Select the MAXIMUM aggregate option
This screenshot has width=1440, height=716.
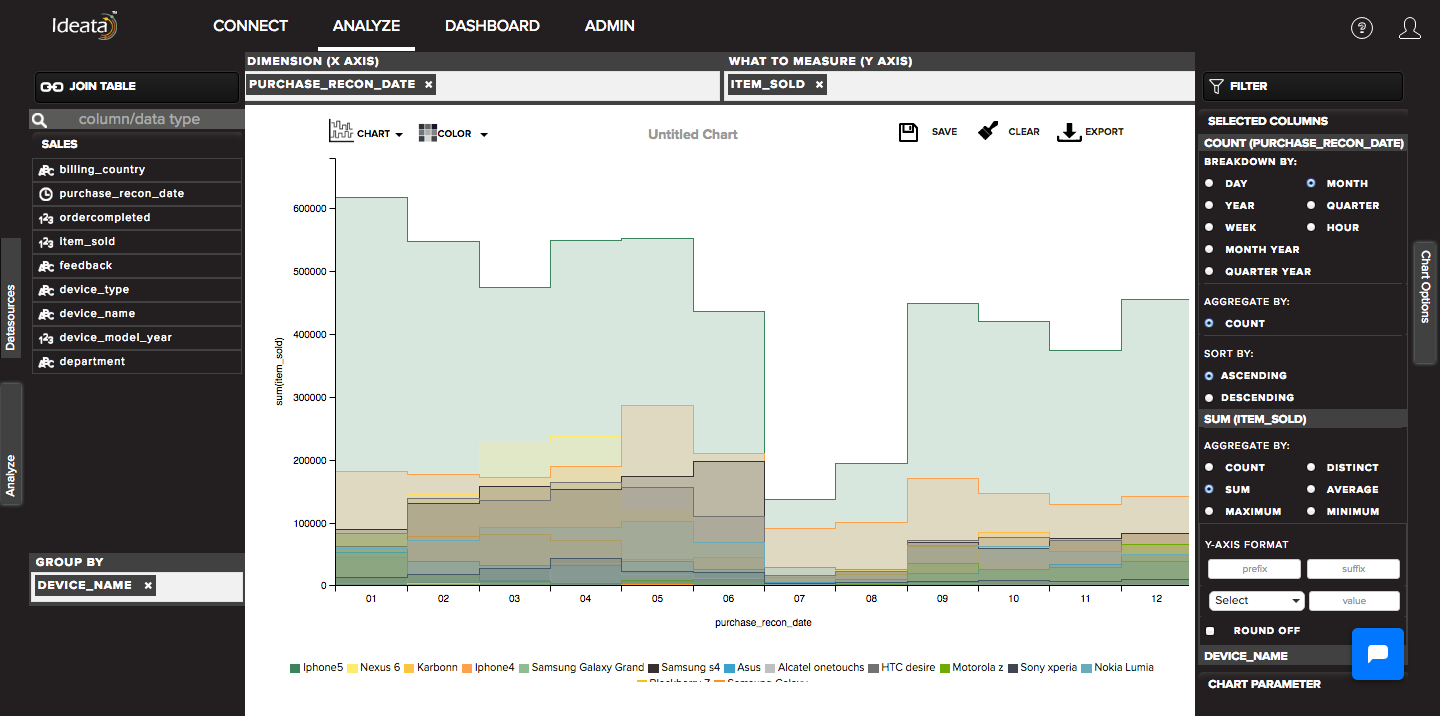(x=1209, y=512)
